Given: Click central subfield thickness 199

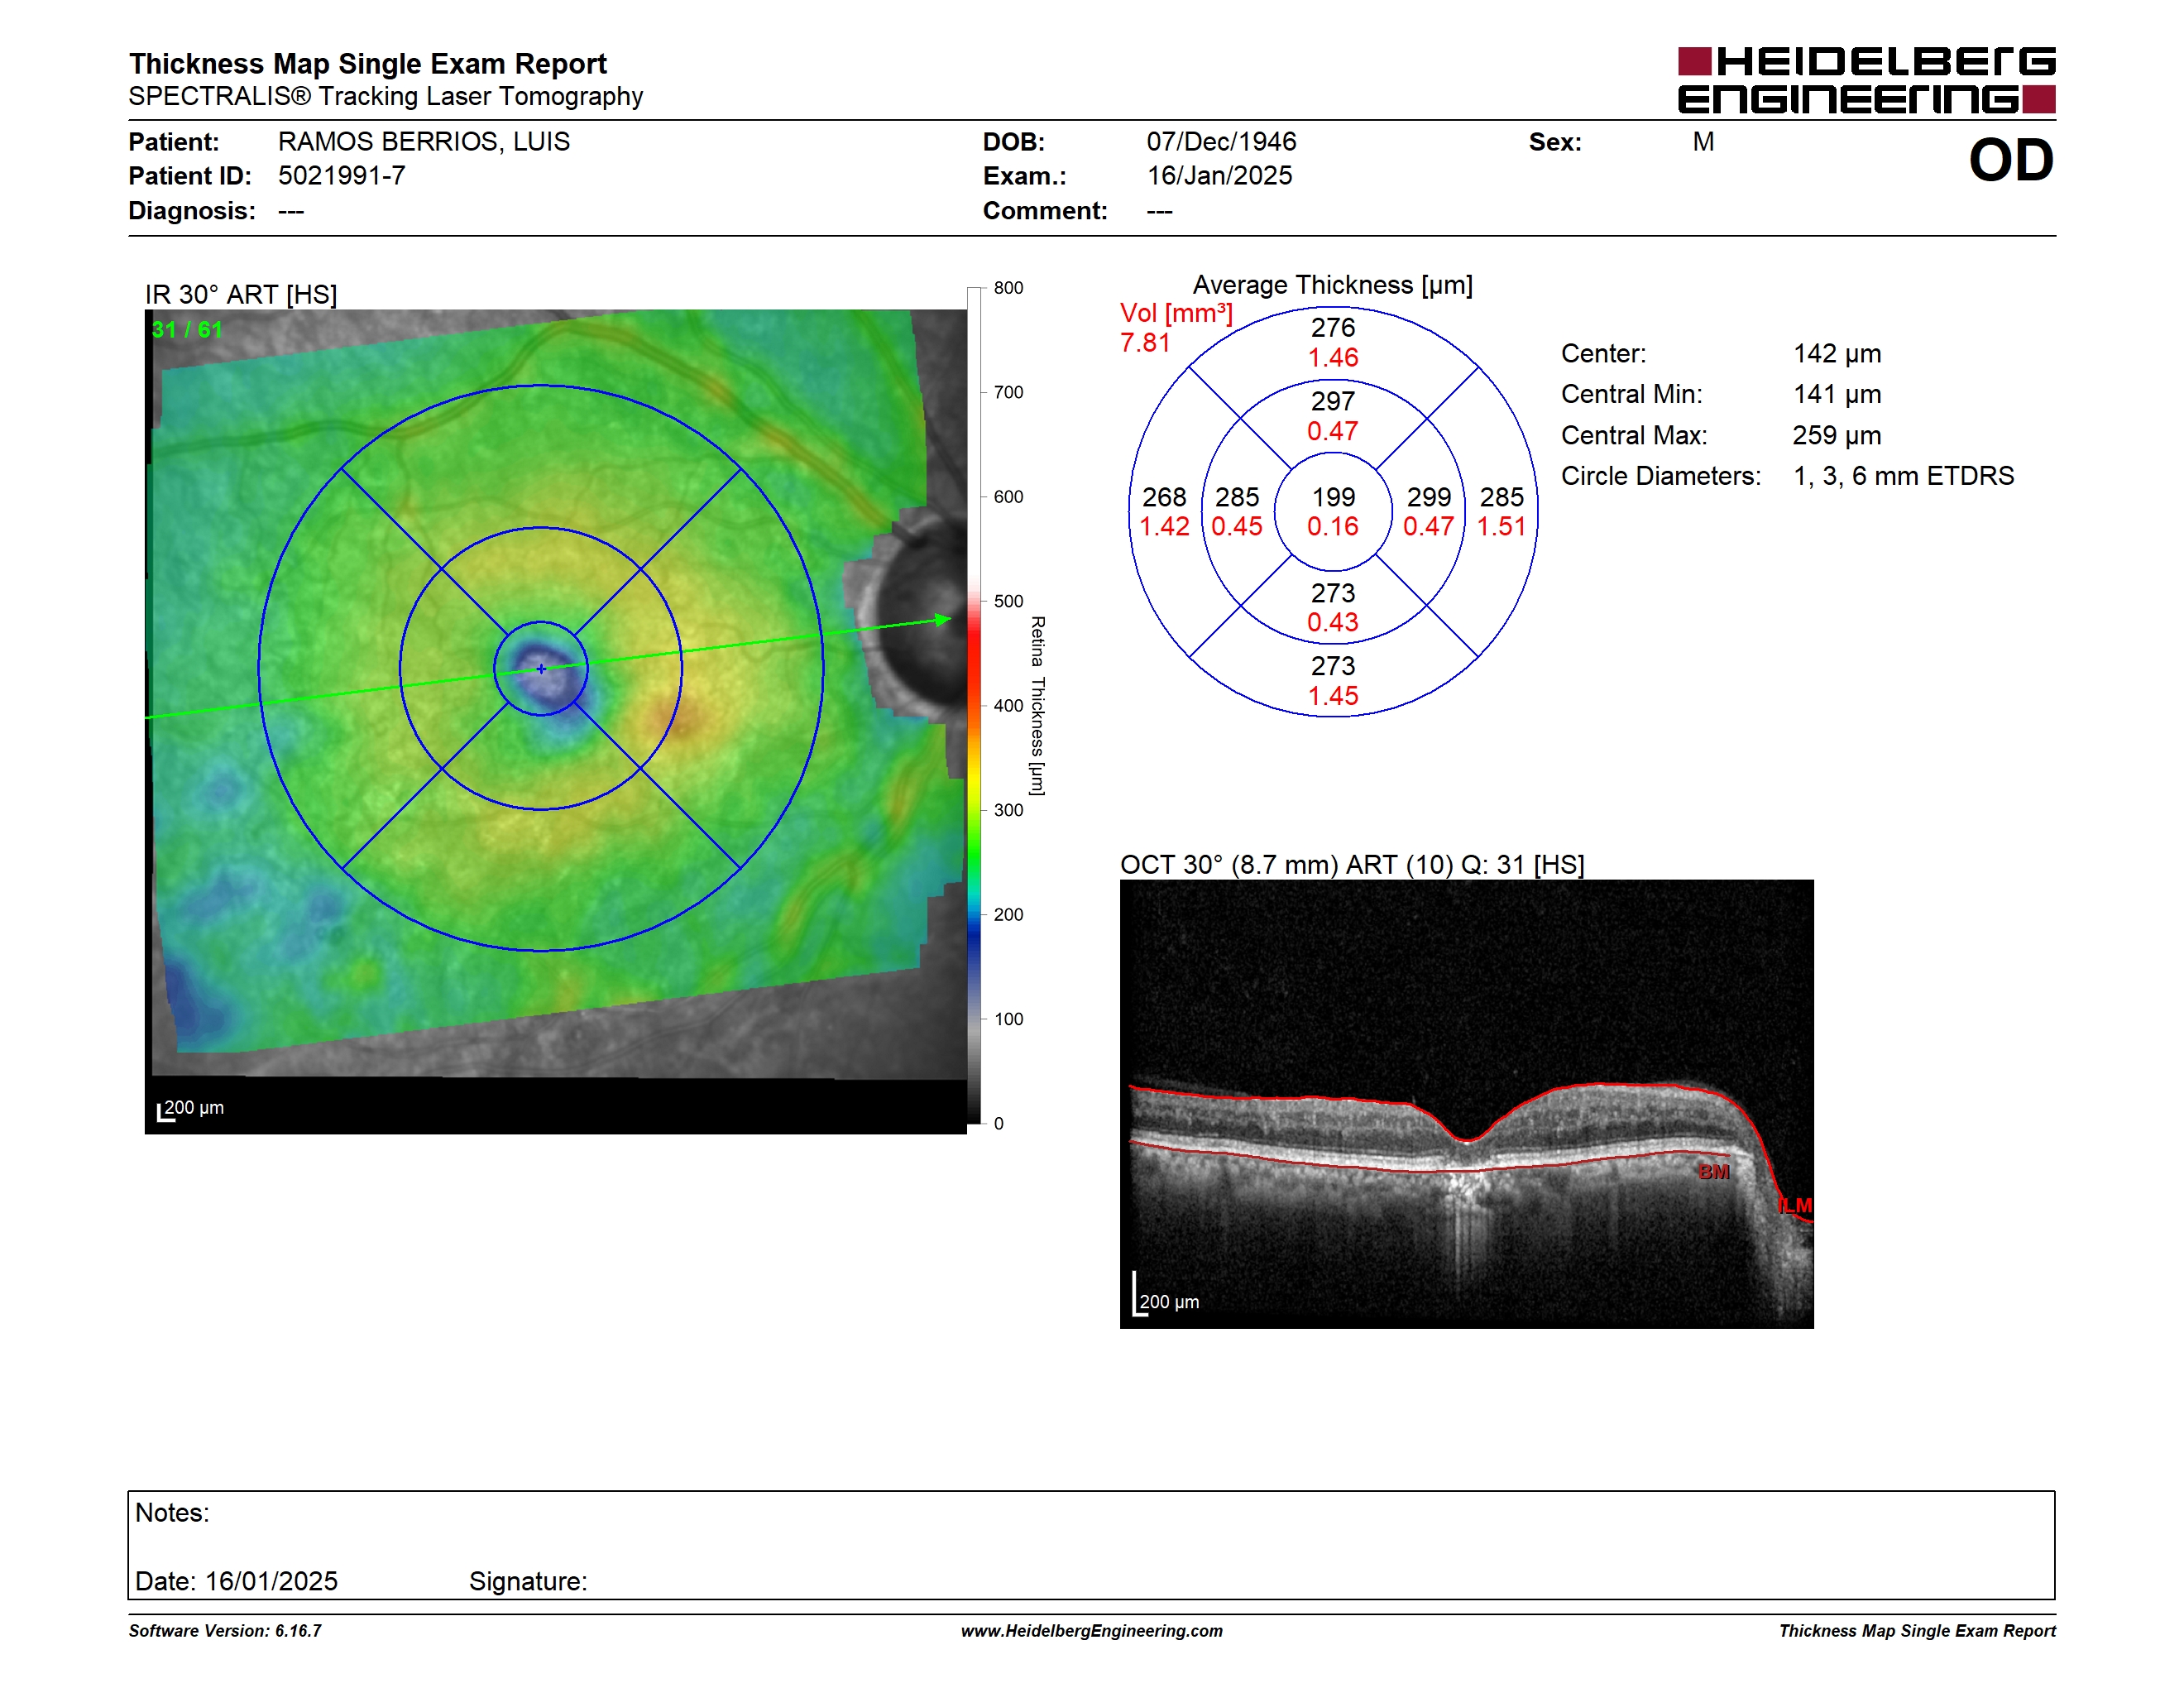Looking at the screenshot, I should pos(1333,497).
